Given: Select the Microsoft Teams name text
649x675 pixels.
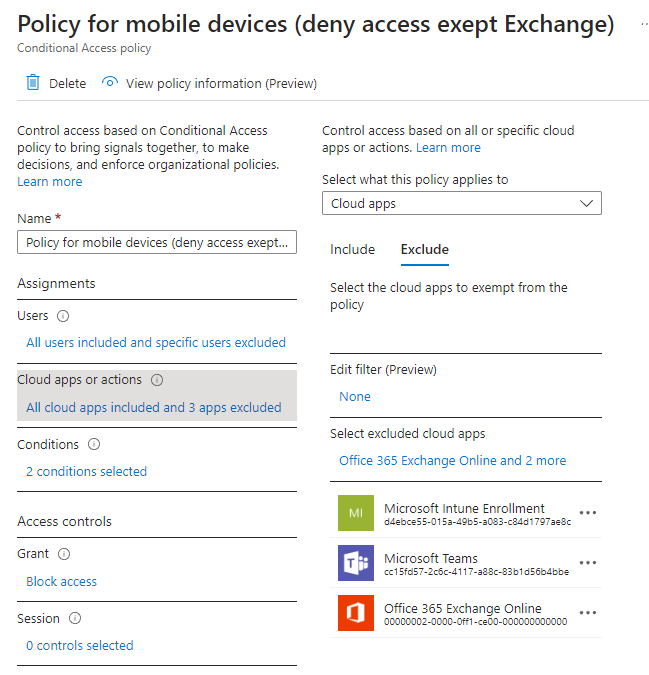Looking at the screenshot, I should [431, 558].
